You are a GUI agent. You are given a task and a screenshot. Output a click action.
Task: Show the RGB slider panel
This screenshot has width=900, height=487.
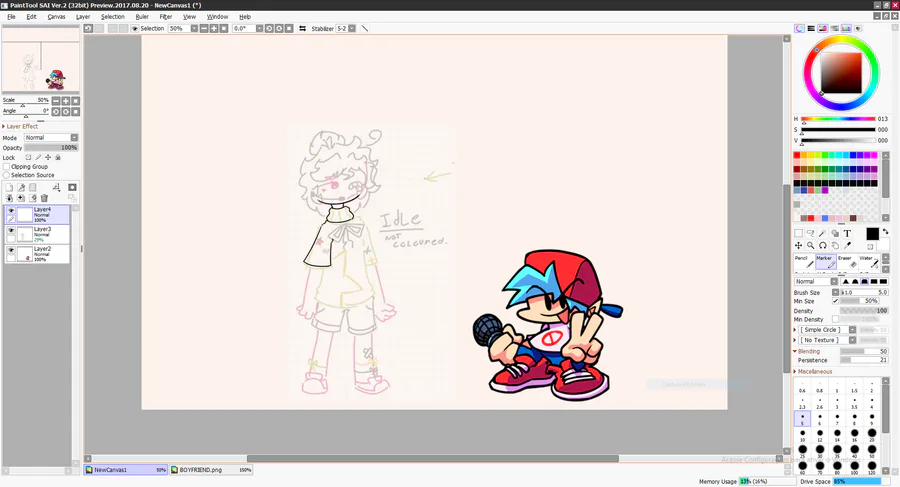pos(811,28)
